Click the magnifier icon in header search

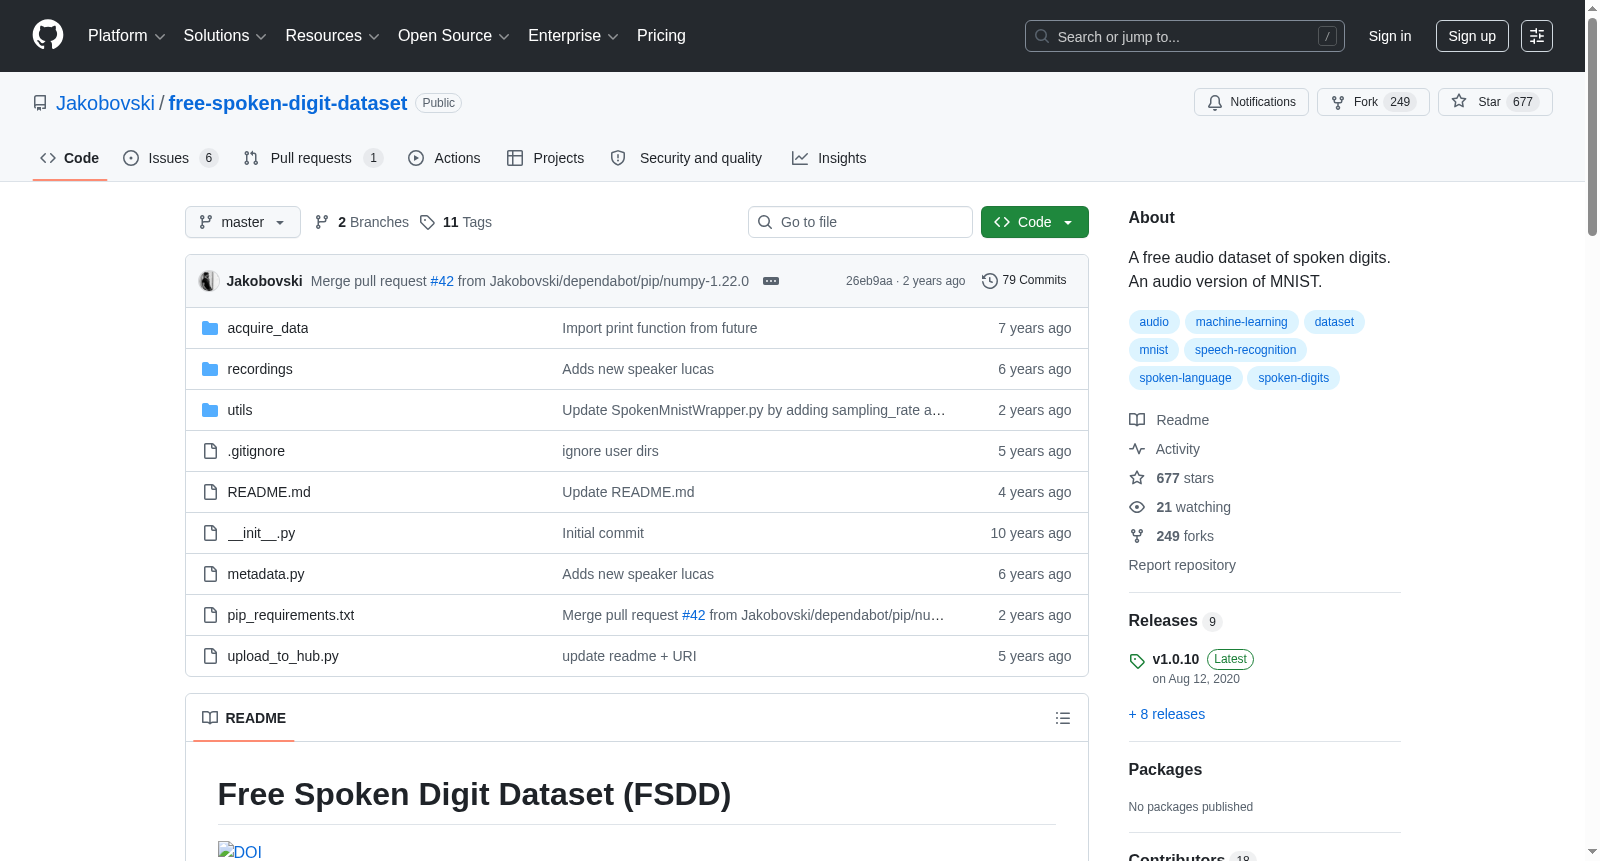coord(1042,36)
